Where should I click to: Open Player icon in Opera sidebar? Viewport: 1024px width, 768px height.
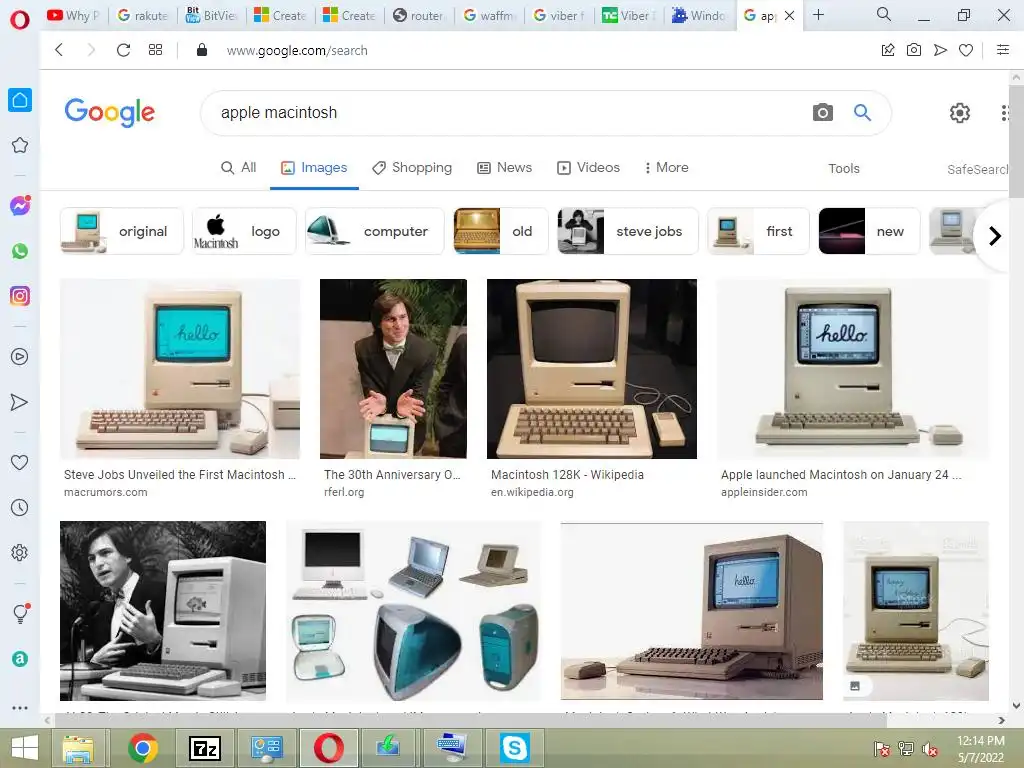(x=20, y=357)
